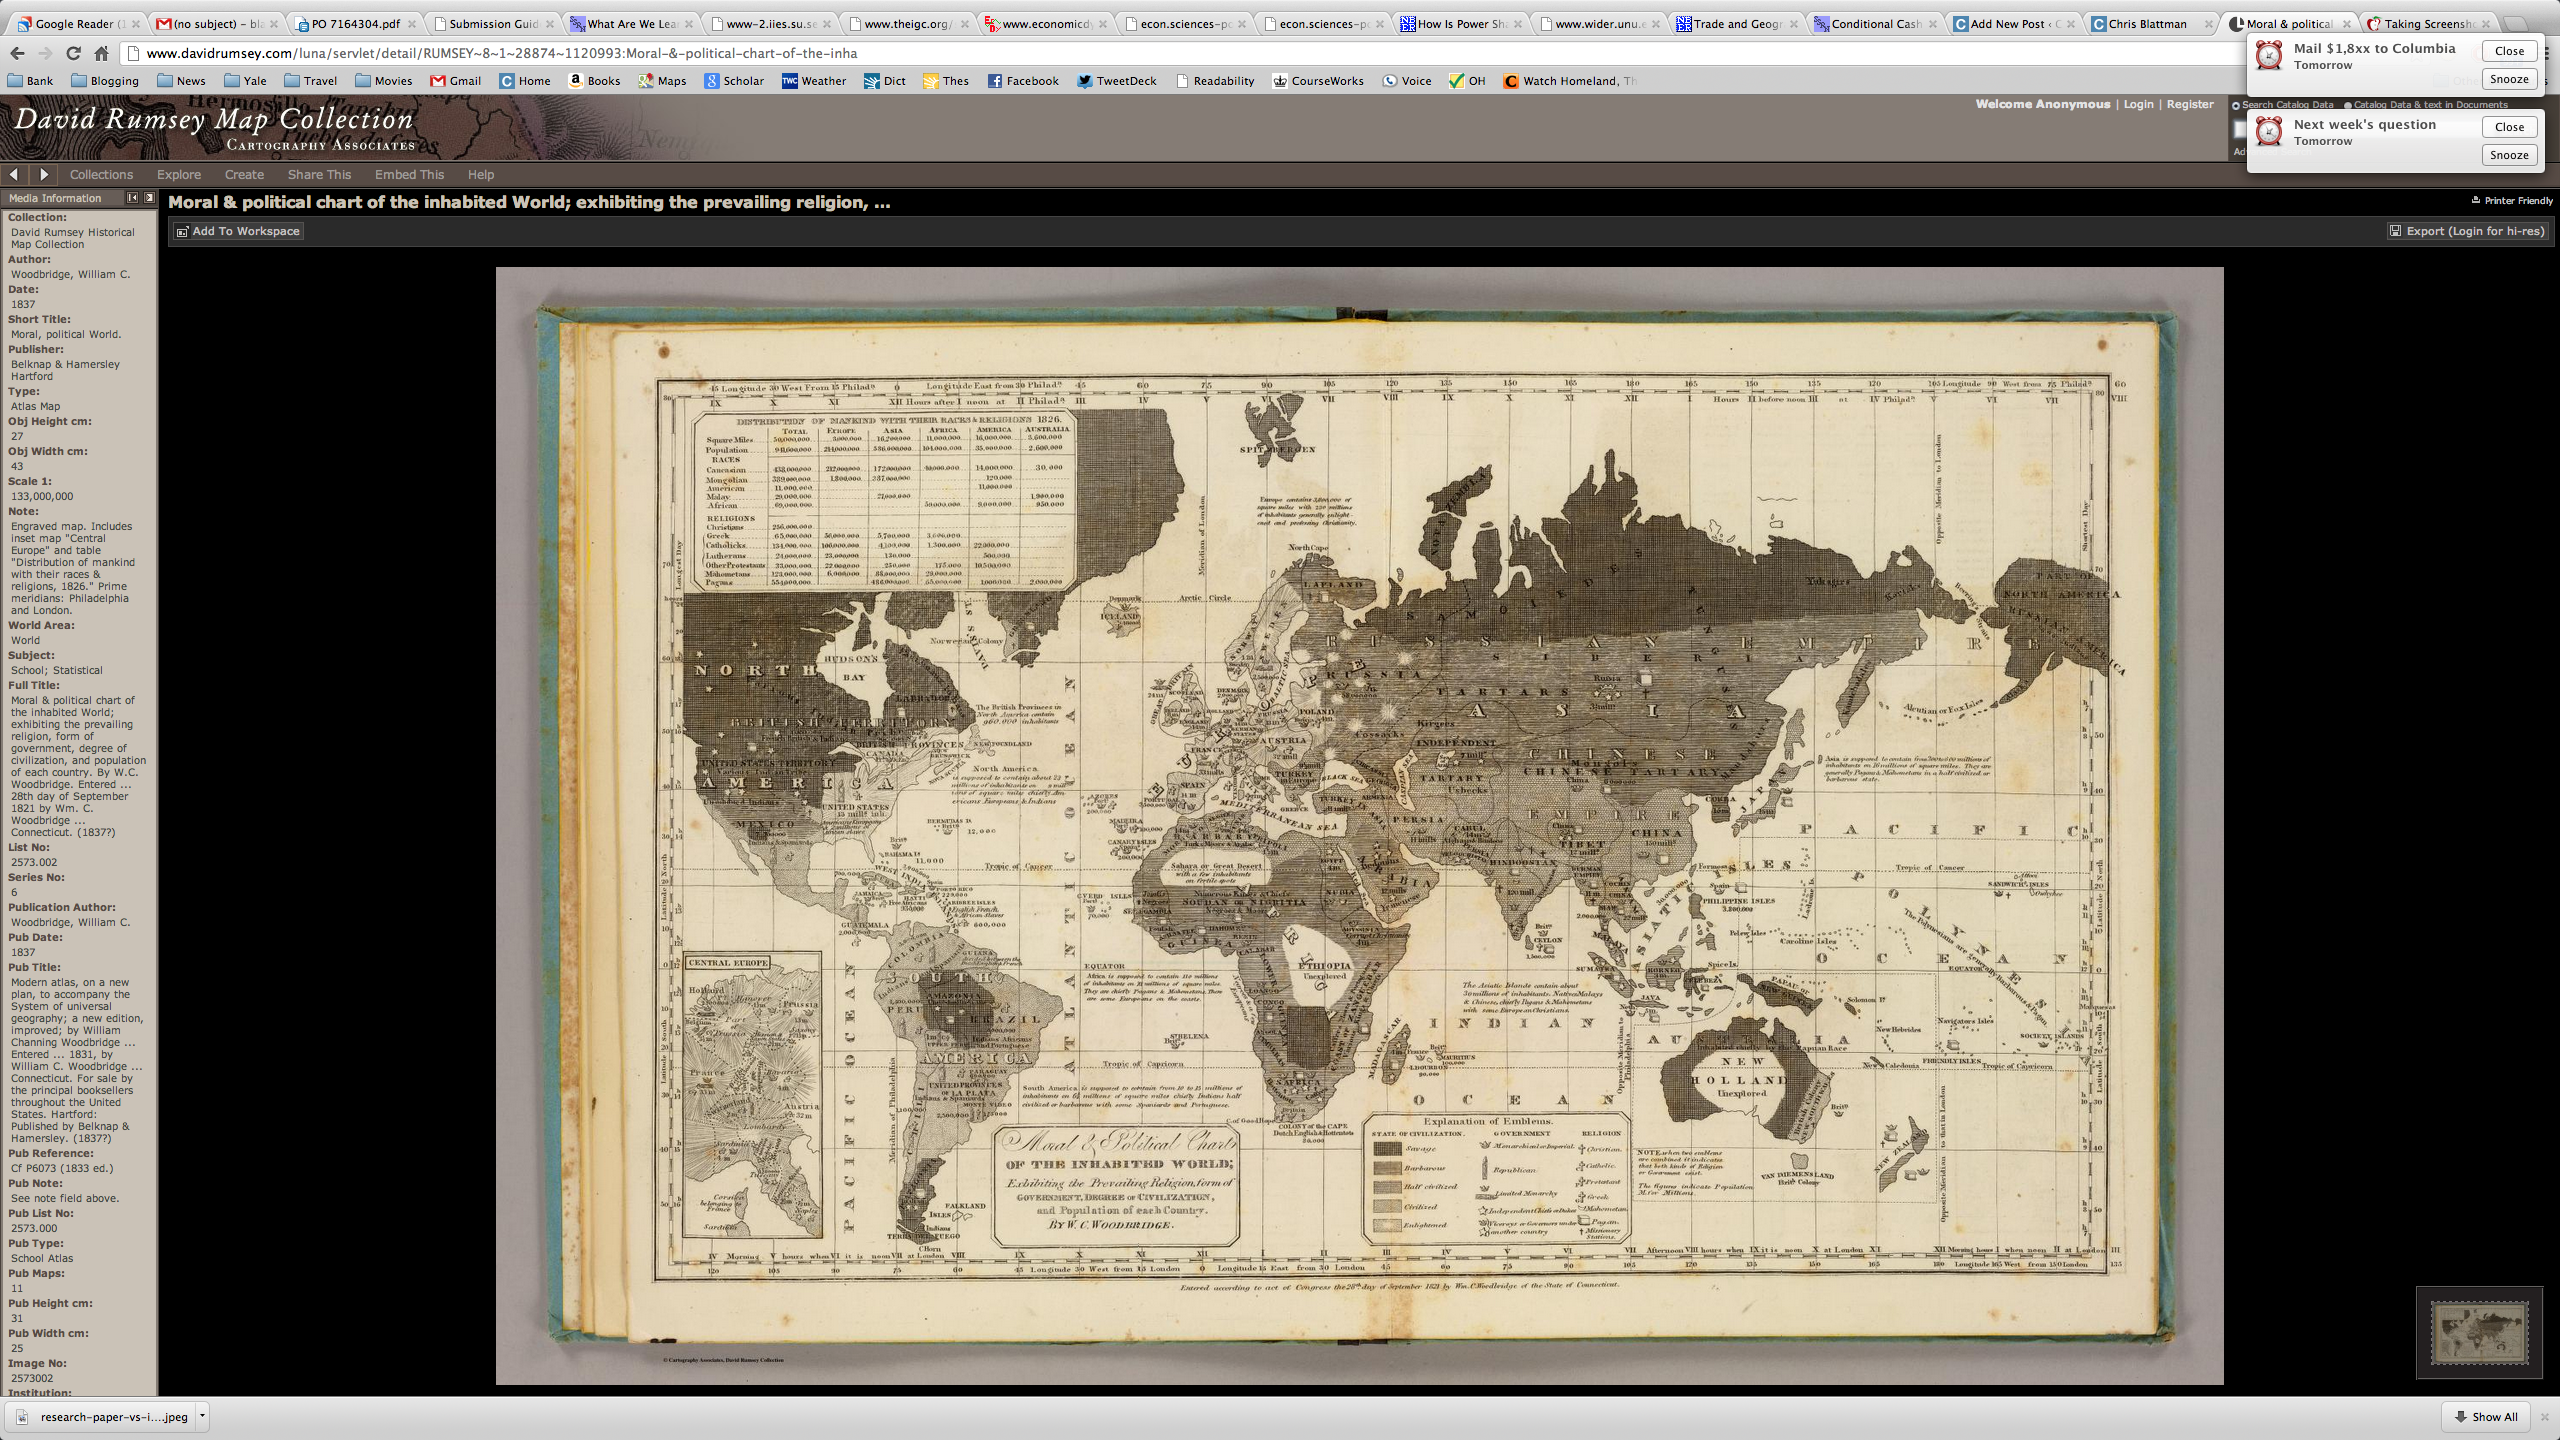
Task: Open the Yale bookmarks folder
Action: tap(245, 81)
